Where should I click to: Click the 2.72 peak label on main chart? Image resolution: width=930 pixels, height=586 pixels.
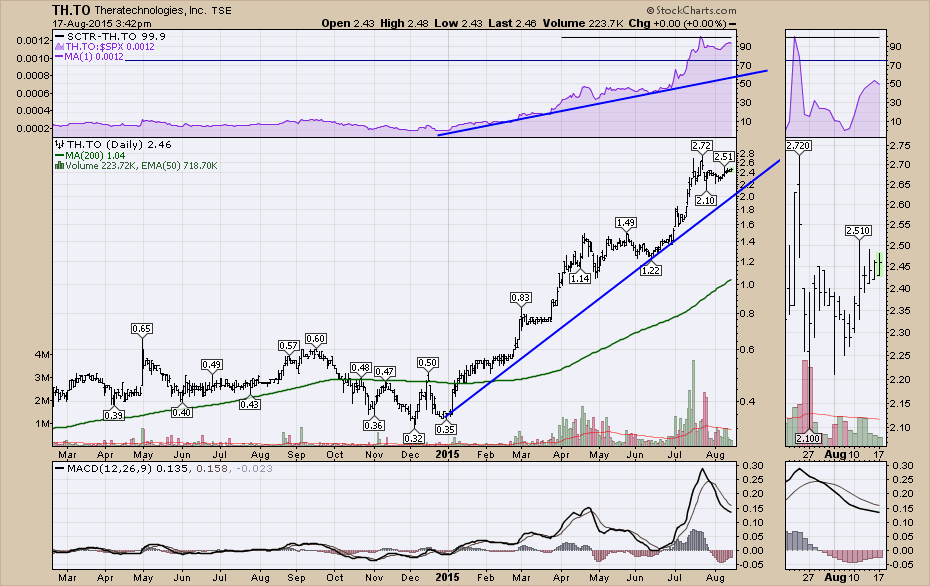702,145
